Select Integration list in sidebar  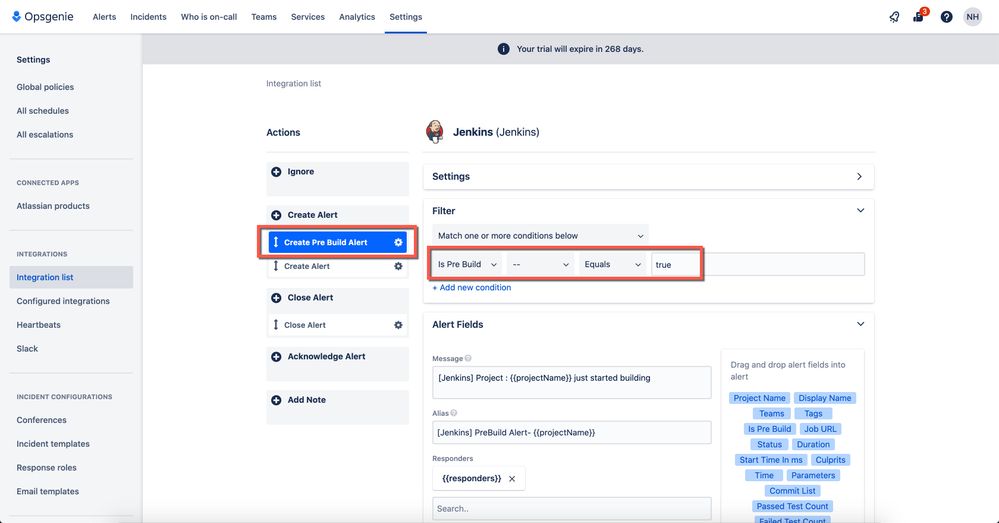(71, 277)
